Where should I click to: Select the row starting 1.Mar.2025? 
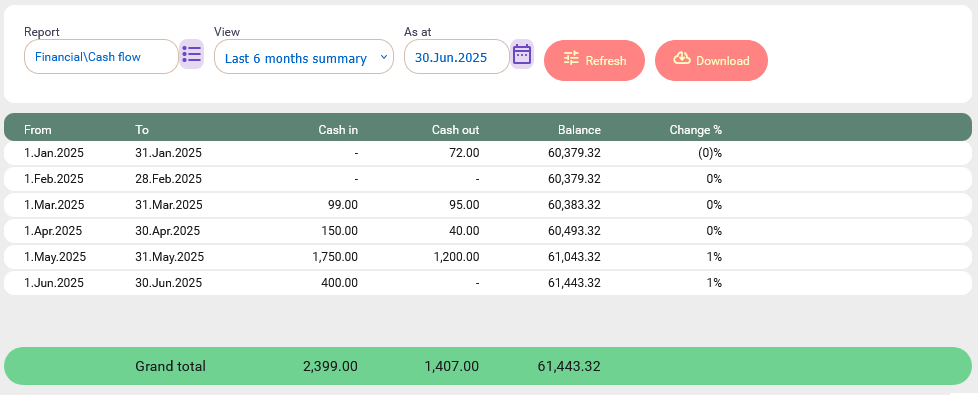[x=488, y=205]
